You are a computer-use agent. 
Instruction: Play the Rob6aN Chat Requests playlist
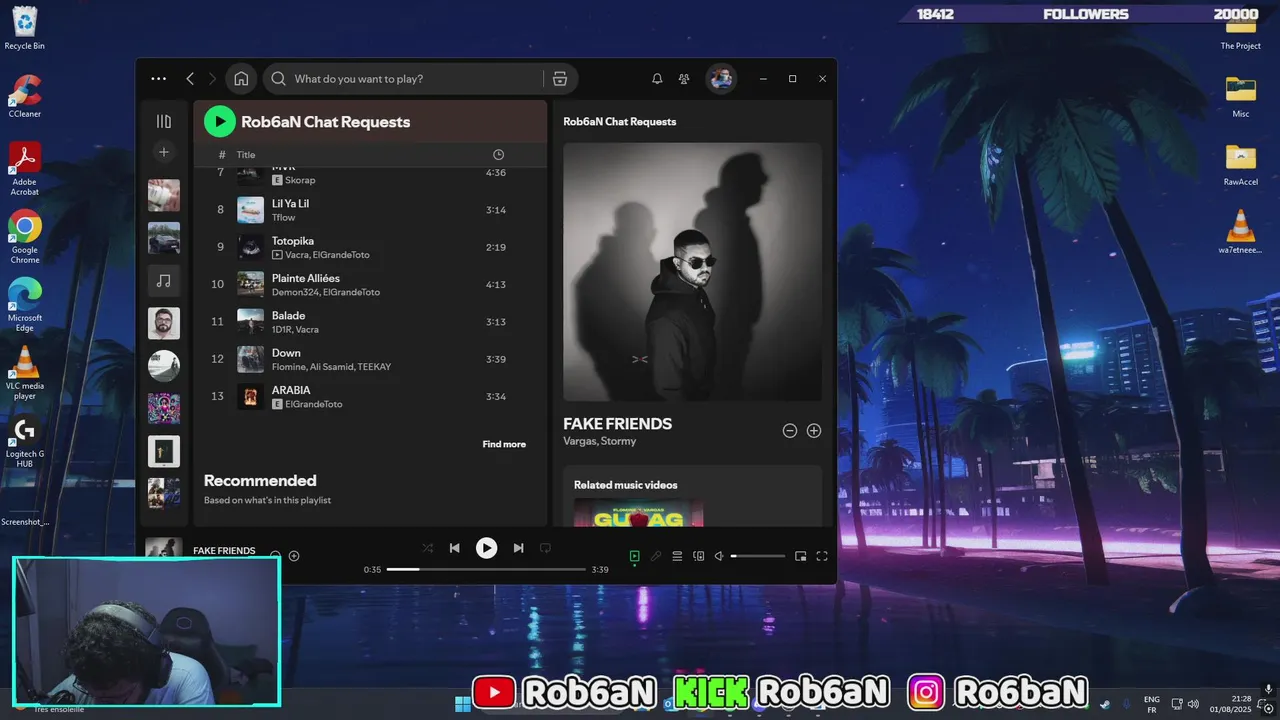[219, 122]
